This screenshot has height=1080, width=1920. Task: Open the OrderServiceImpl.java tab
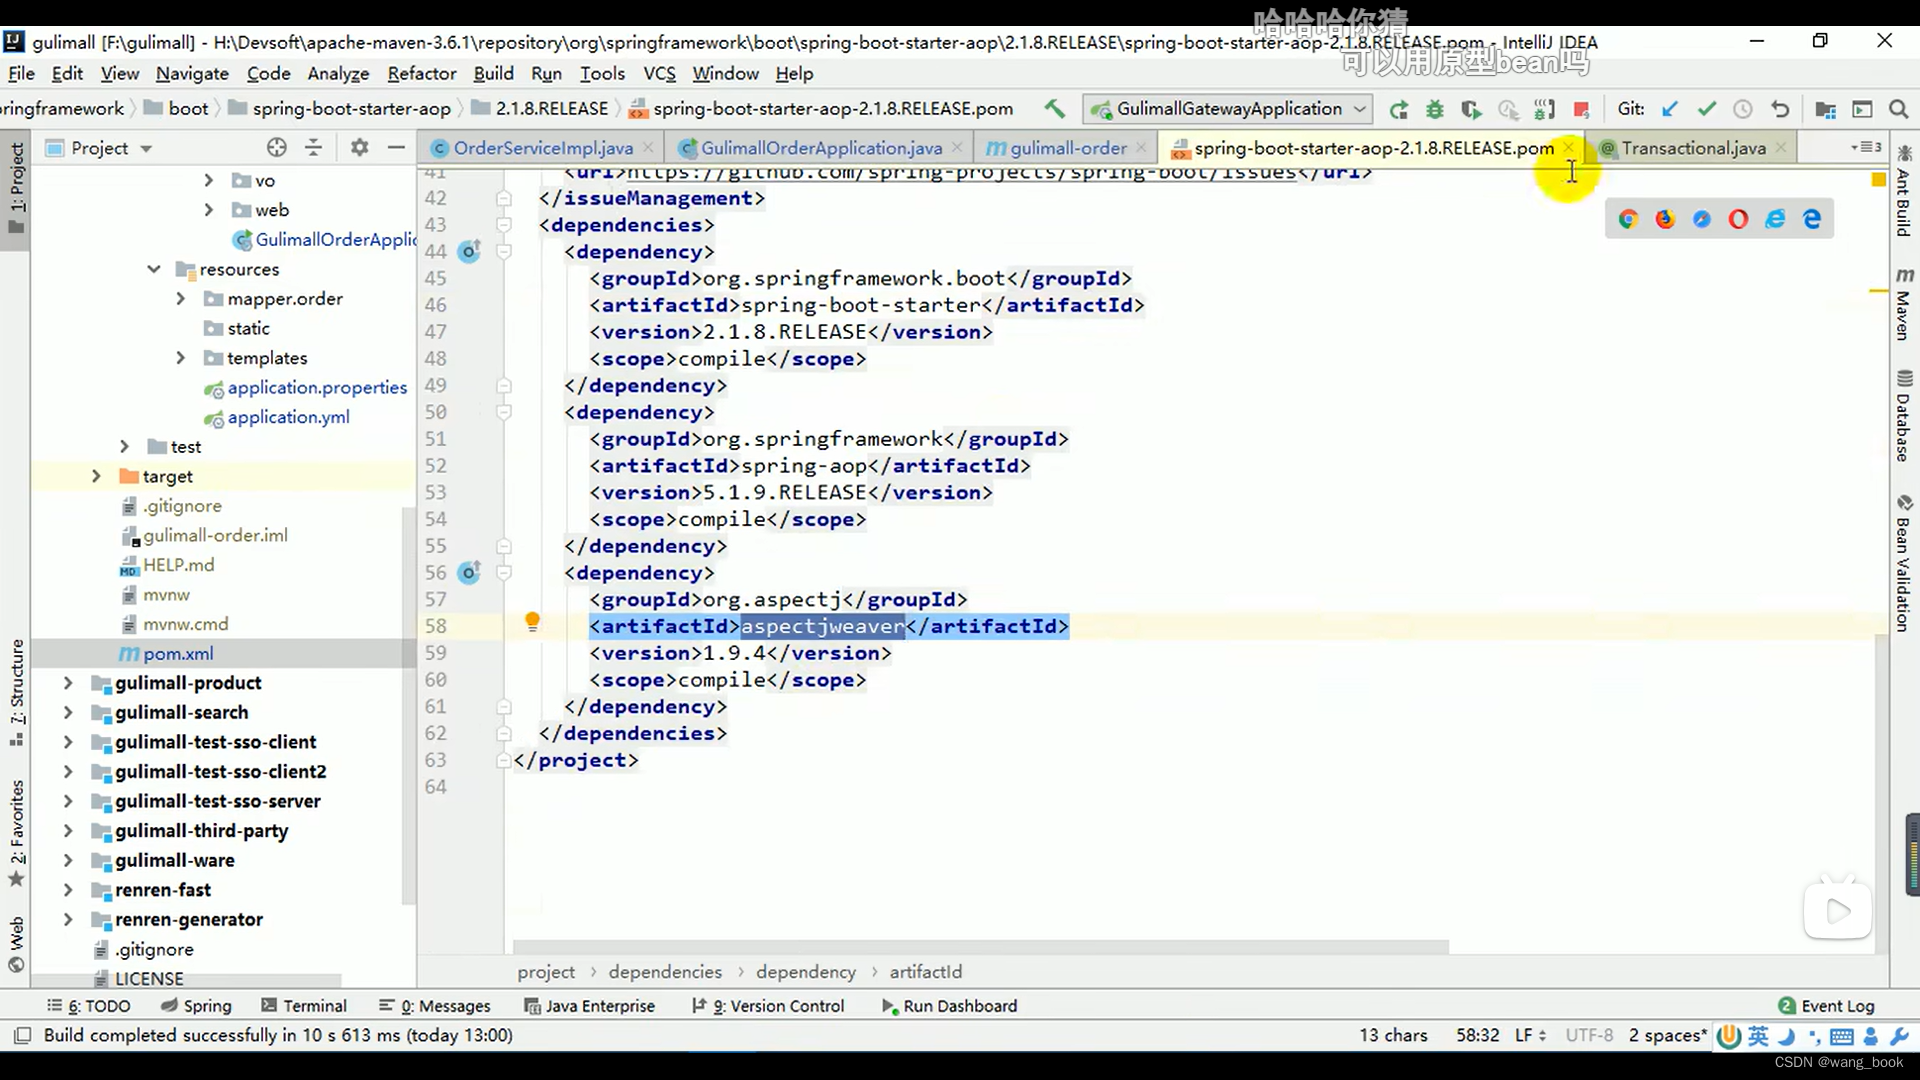(x=543, y=146)
